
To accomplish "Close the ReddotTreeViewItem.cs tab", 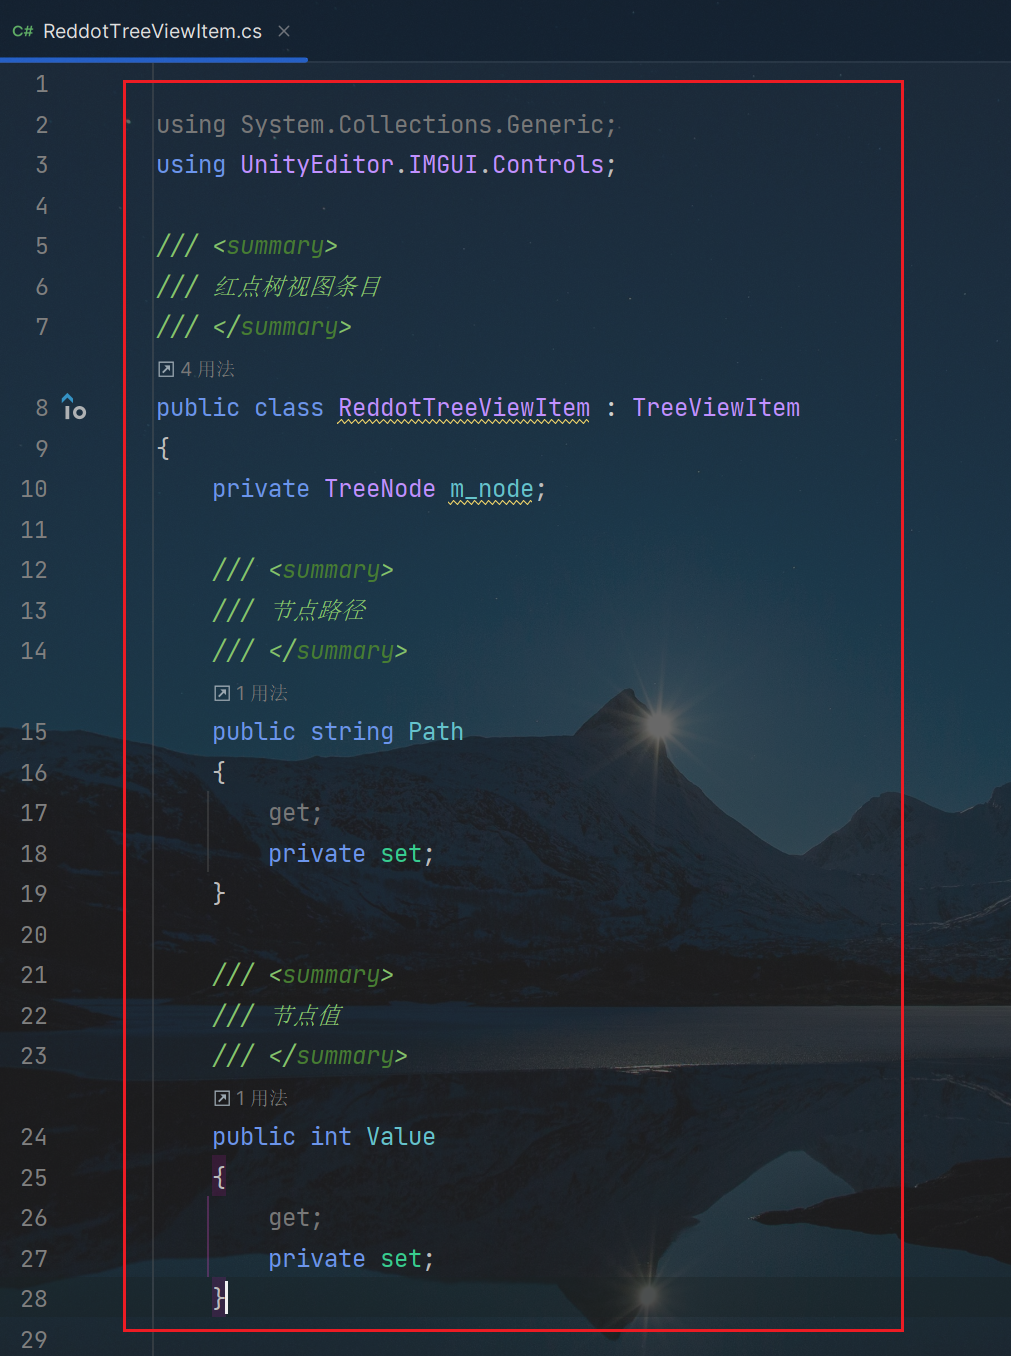I will [284, 31].
